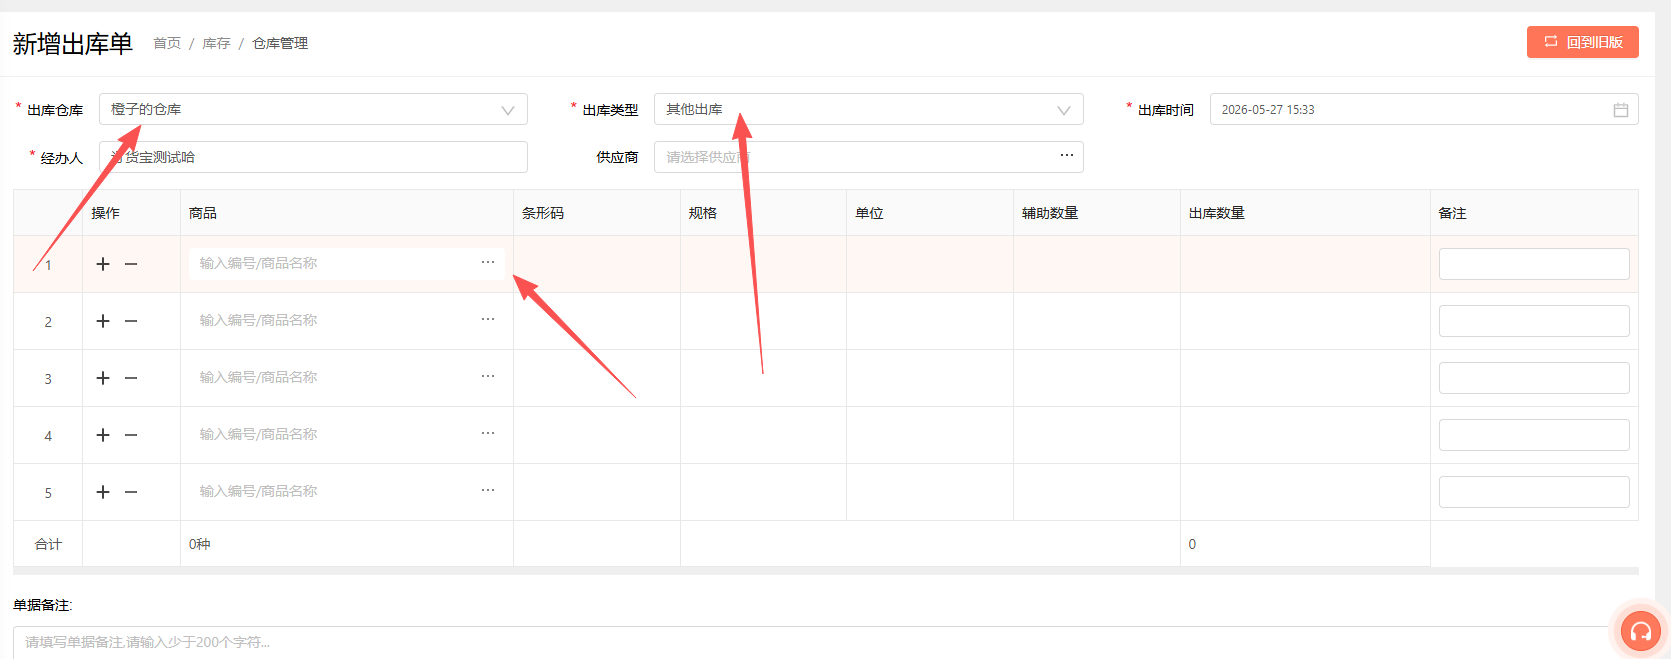
Task: Click the 出库时间 date field
Action: pos(1424,109)
